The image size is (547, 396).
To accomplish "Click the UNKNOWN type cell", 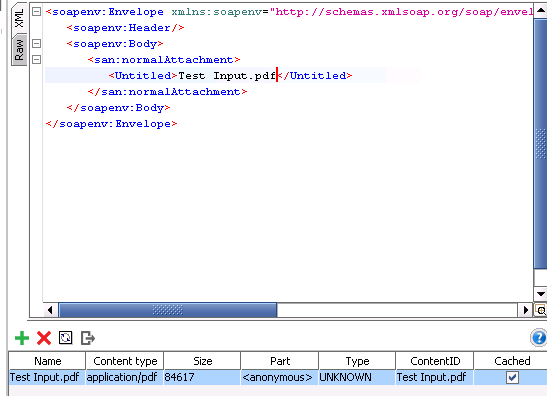I will tap(357, 378).
